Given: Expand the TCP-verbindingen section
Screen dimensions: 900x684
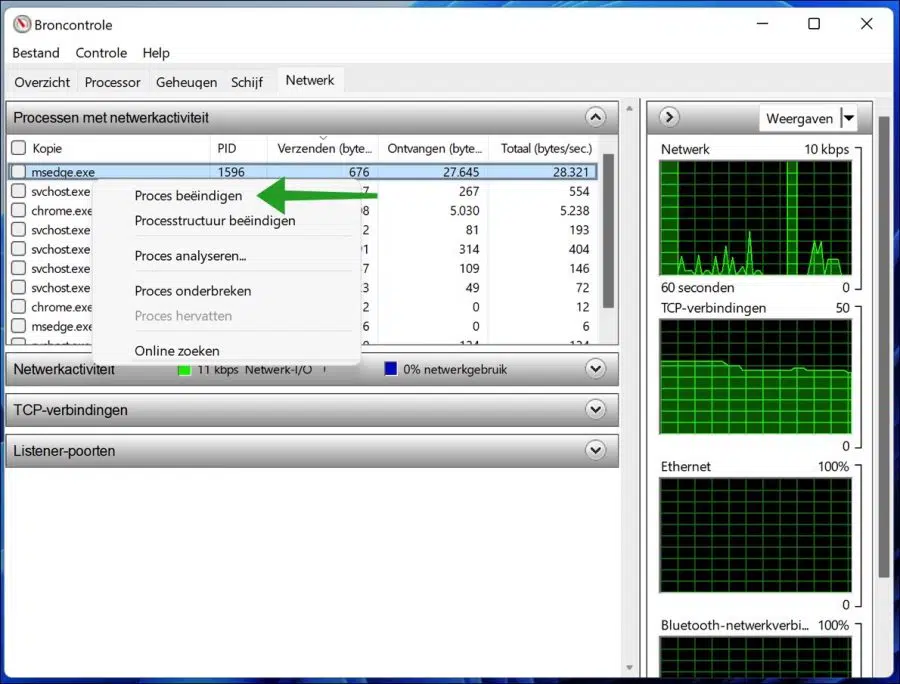Looking at the screenshot, I should coord(595,409).
